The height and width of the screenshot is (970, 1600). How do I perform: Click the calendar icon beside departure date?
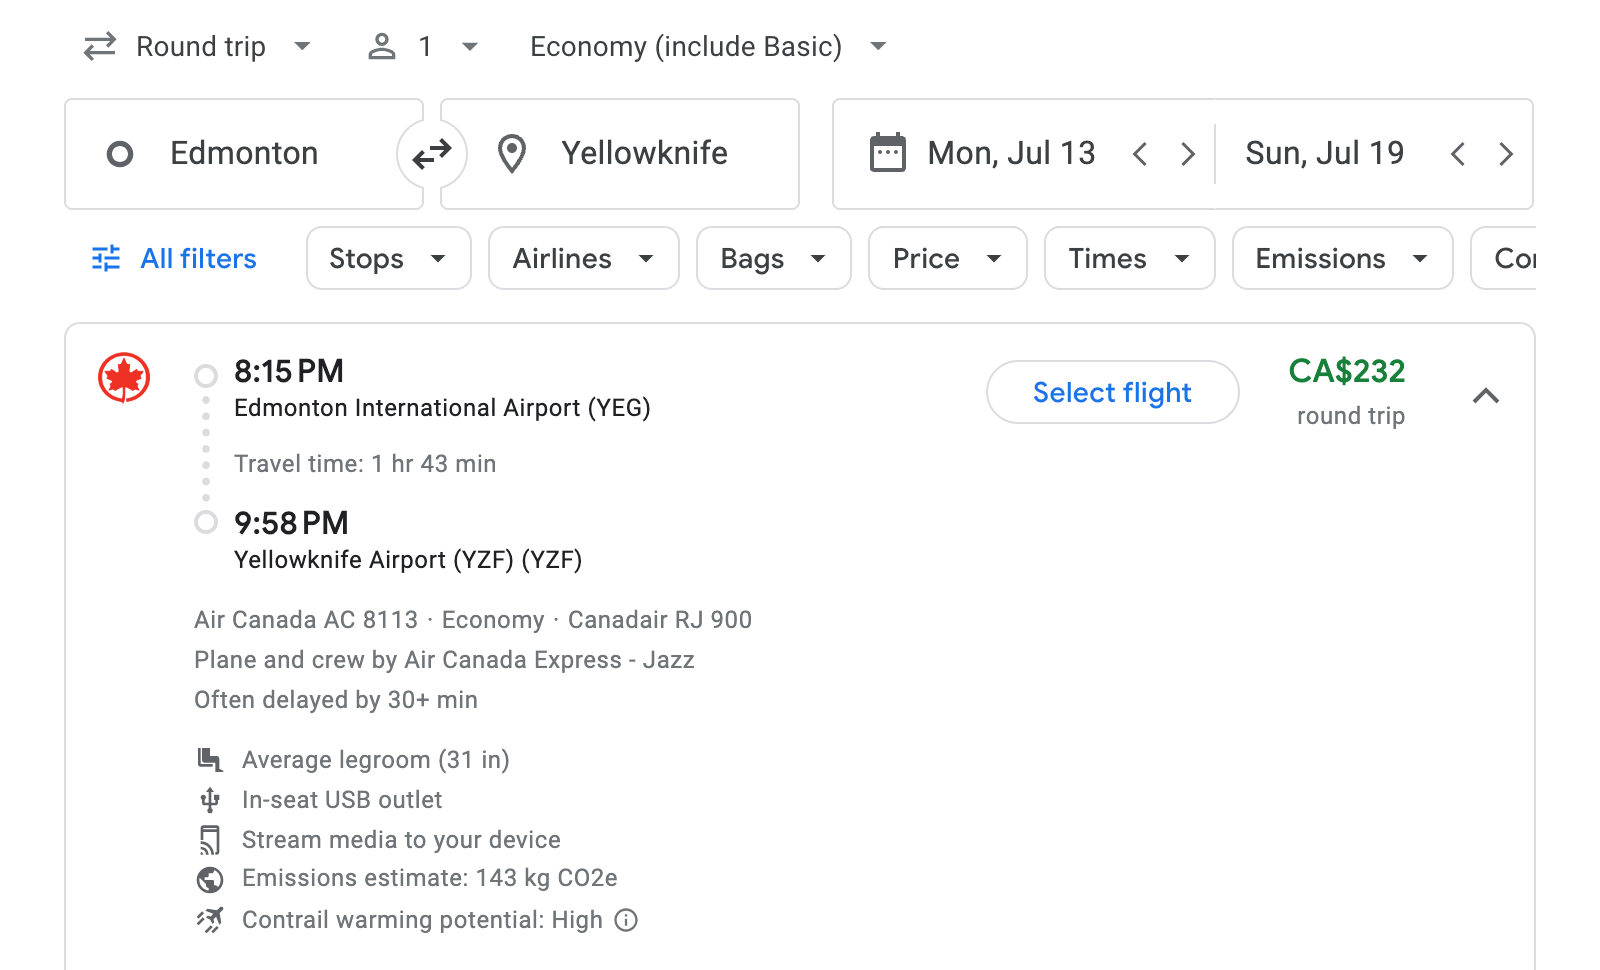(x=886, y=152)
